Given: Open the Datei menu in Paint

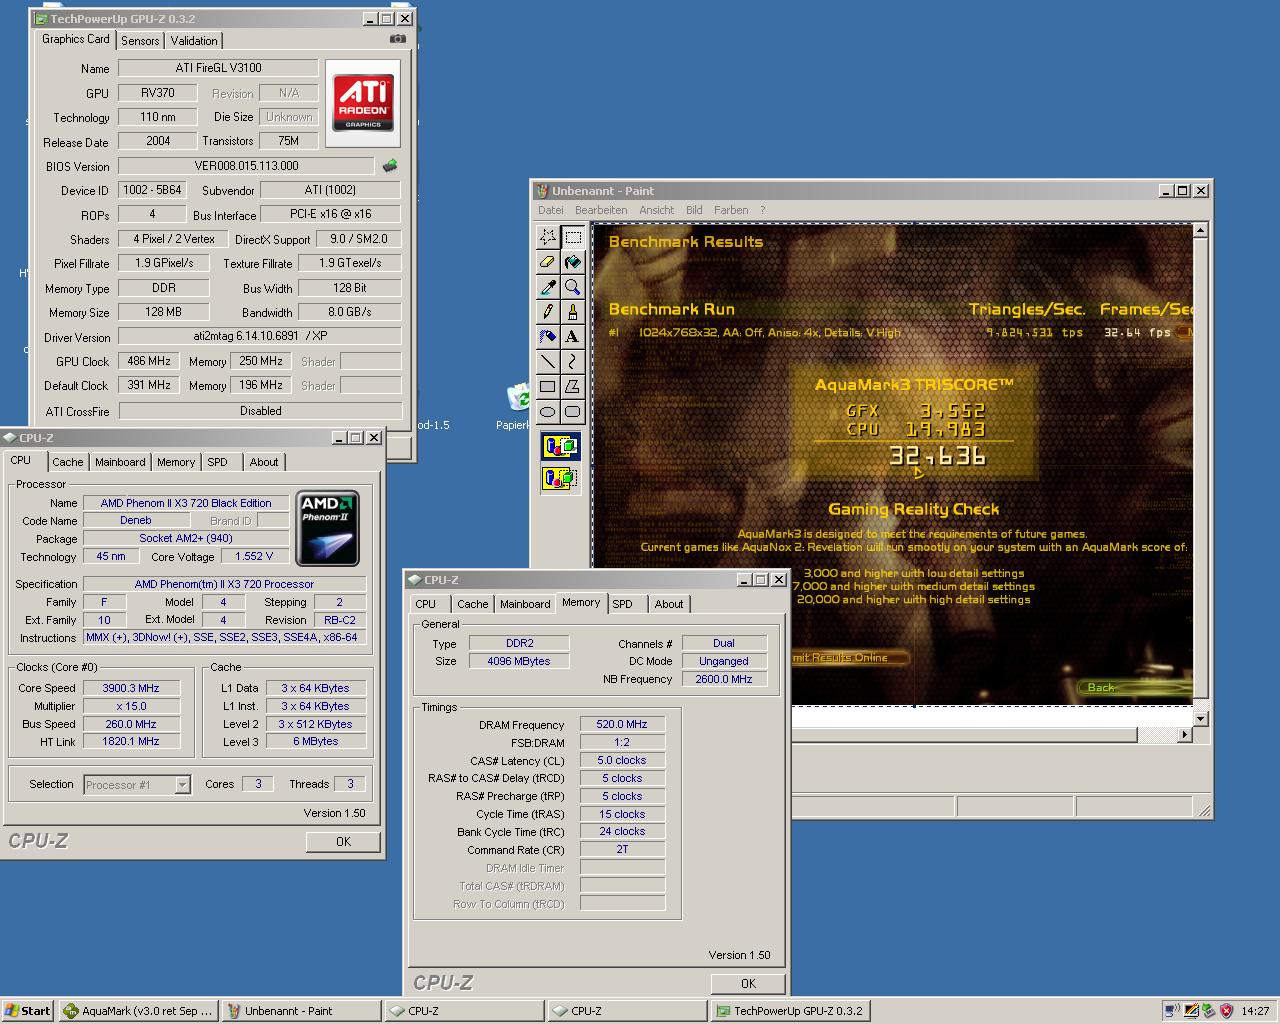Looking at the screenshot, I should coord(551,210).
